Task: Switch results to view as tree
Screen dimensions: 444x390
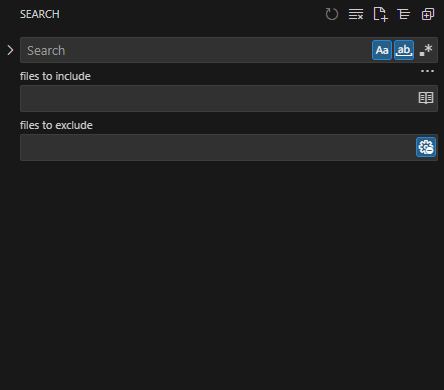Action: [x=404, y=14]
